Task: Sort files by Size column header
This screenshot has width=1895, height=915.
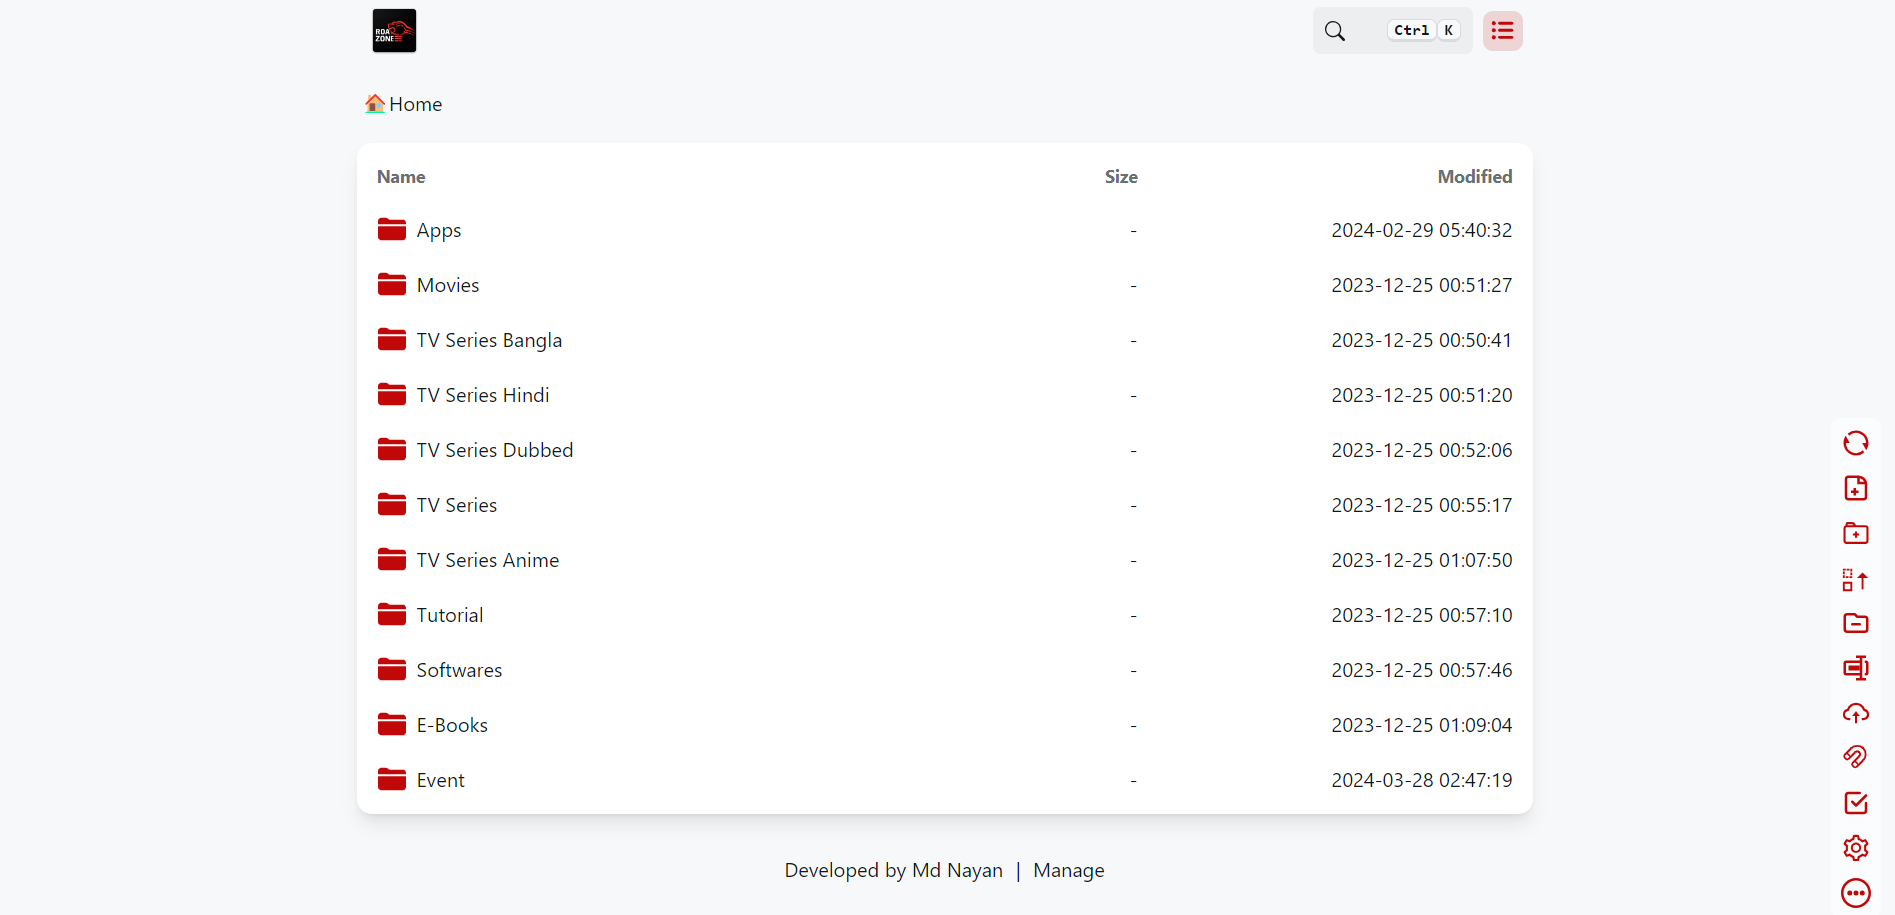Action: pyautogui.click(x=1120, y=177)
